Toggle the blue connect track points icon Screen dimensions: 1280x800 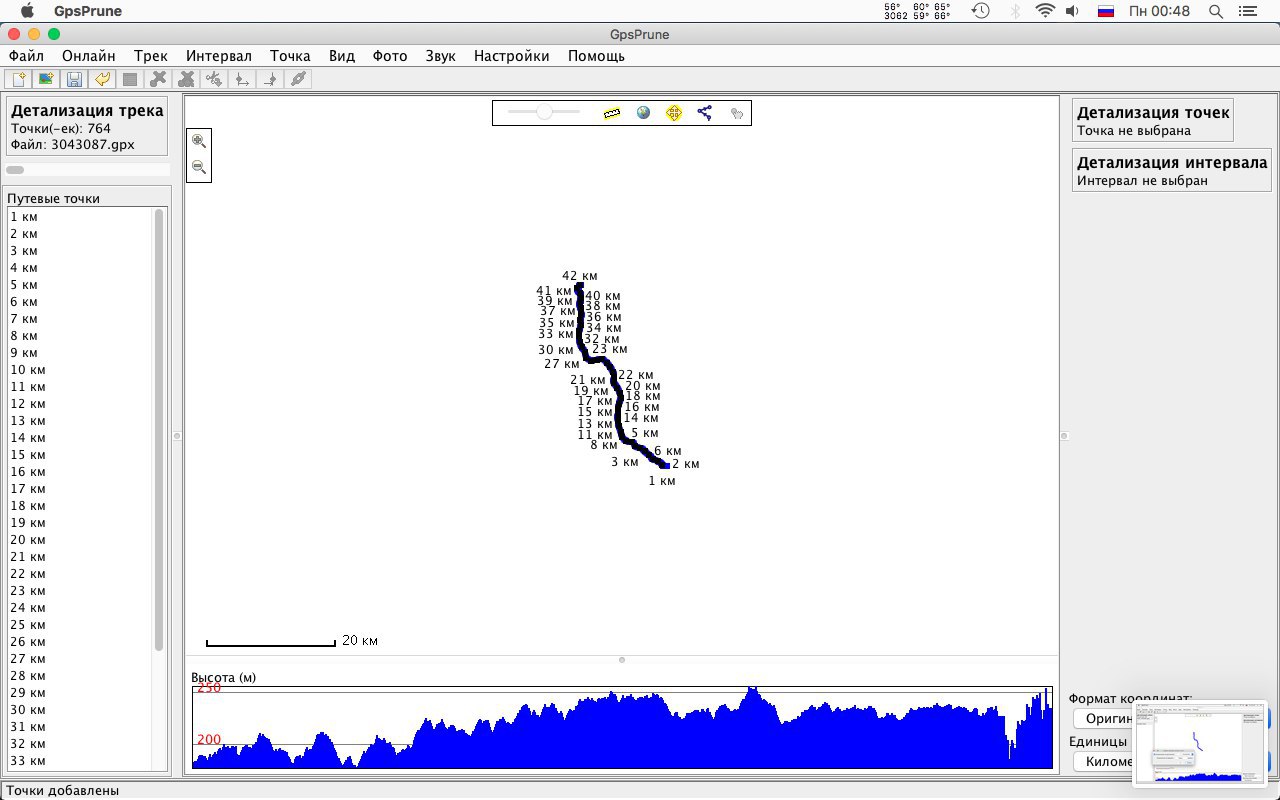pos(705,113)
